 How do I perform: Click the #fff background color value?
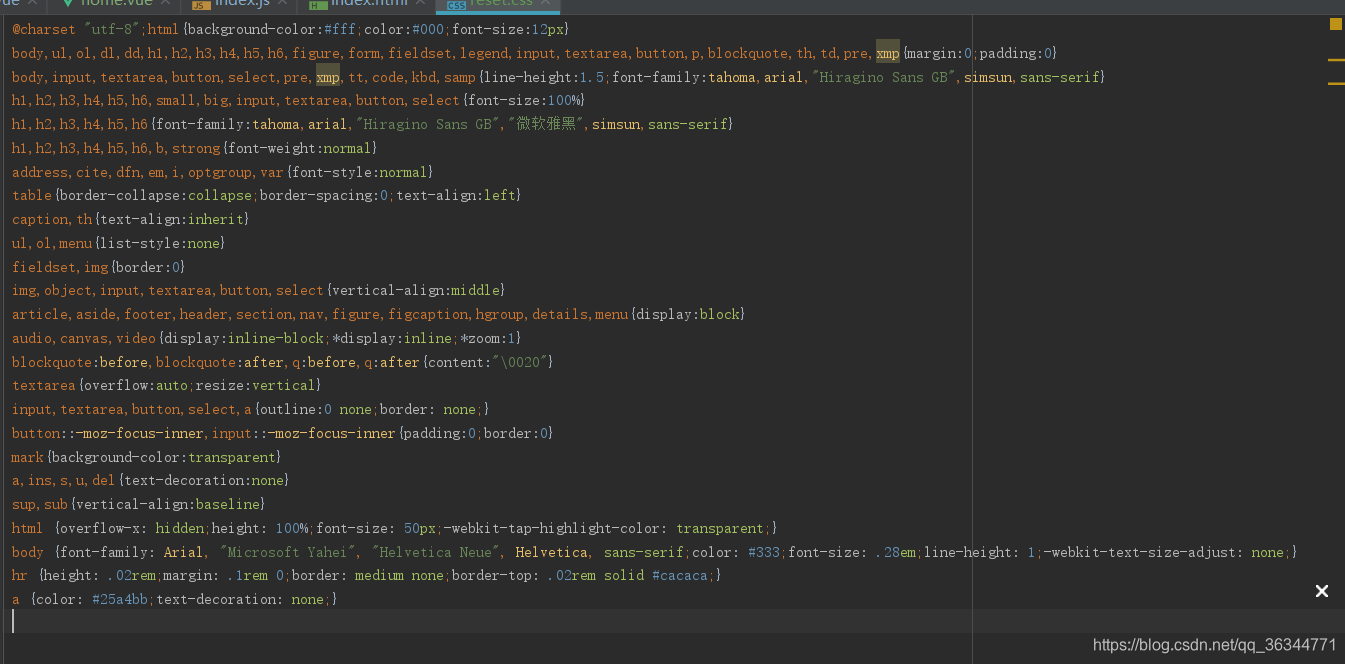[x=339, y=30]
